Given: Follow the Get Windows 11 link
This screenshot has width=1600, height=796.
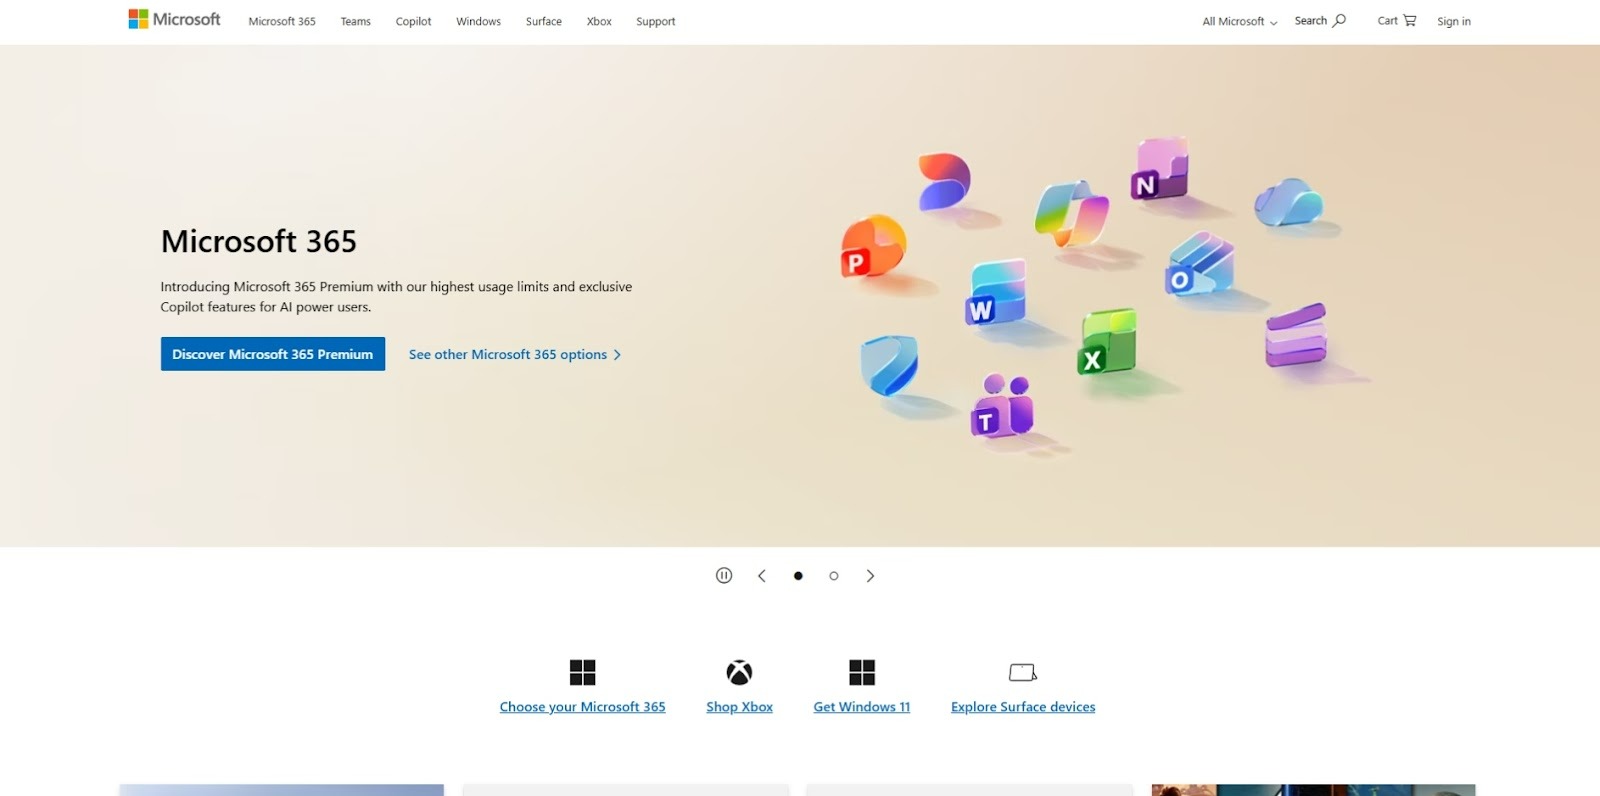Looking at the screenshot, I should [862, 707].
